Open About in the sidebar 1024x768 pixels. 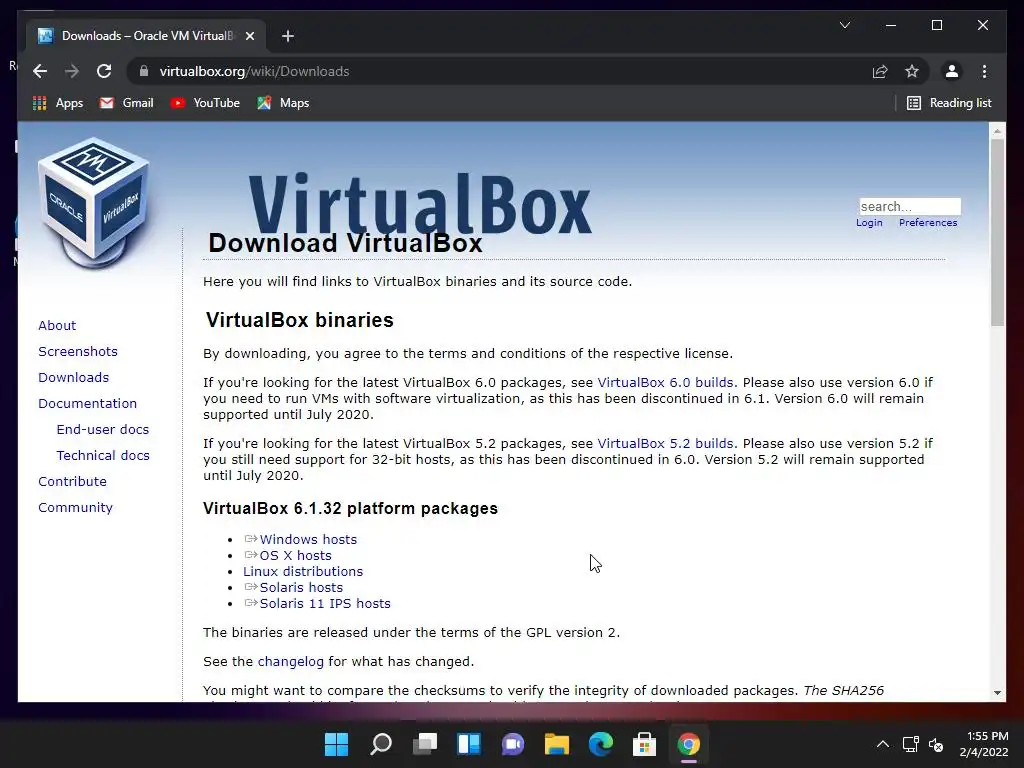tap(57, 325)
